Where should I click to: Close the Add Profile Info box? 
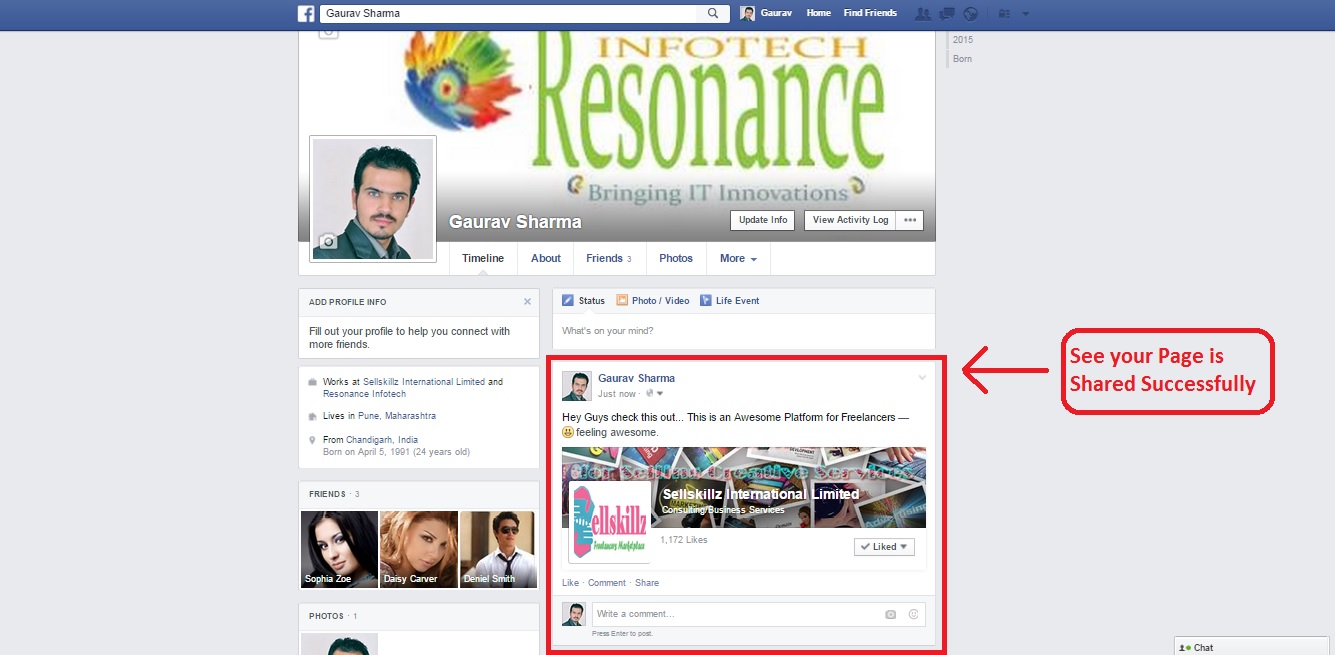pos(527,301)
